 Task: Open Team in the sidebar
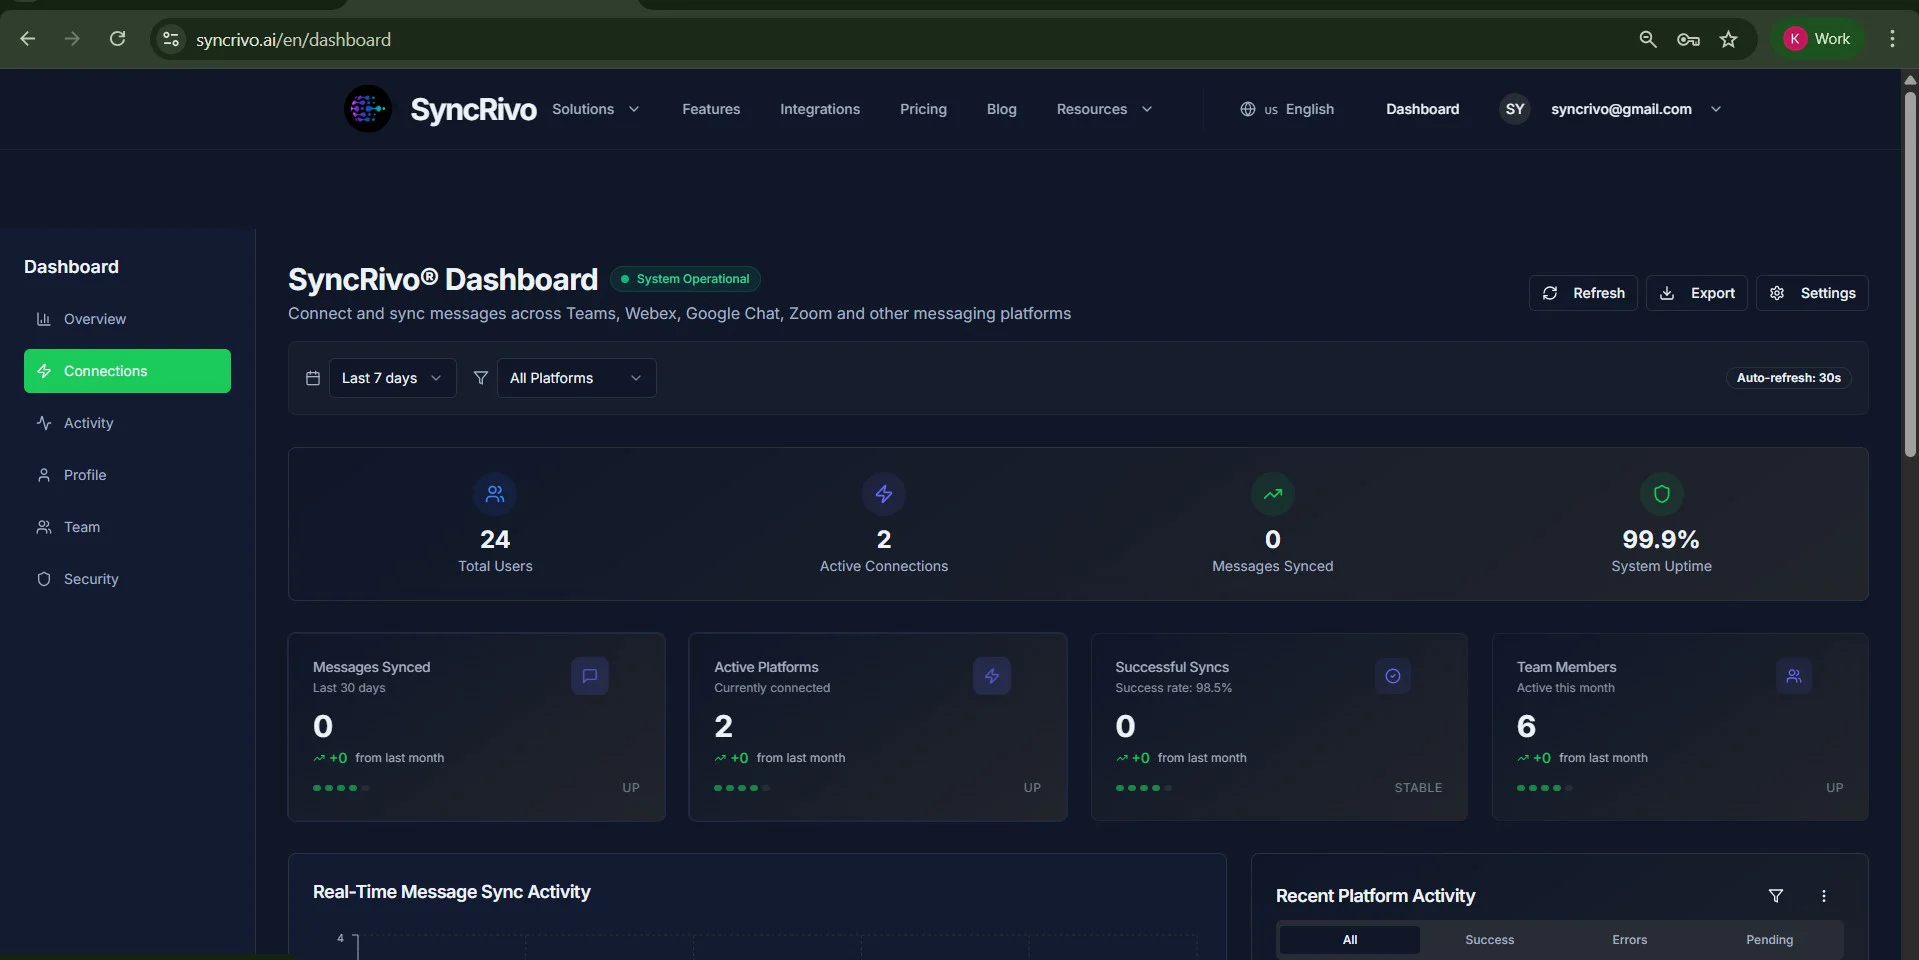[127, 527]
